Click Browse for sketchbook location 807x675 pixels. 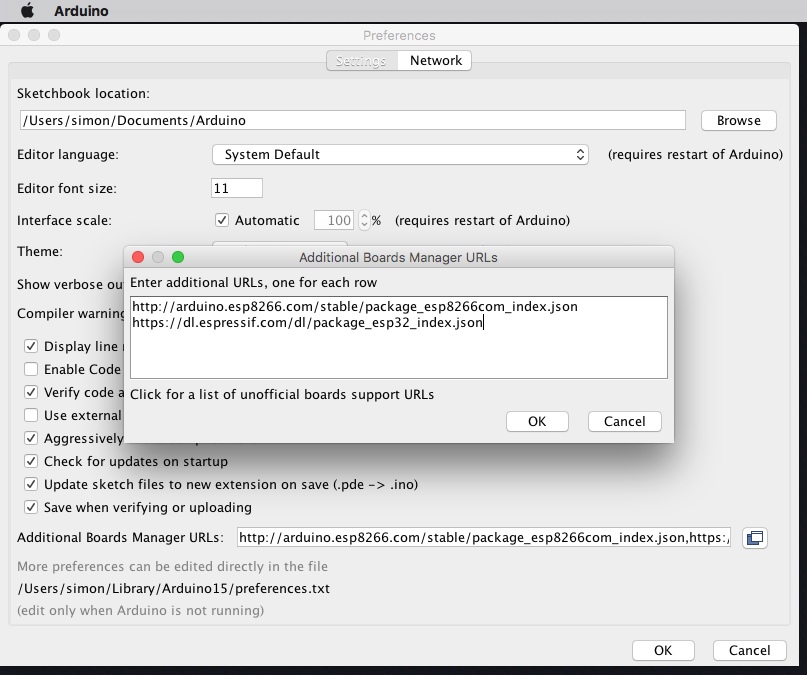738,120
